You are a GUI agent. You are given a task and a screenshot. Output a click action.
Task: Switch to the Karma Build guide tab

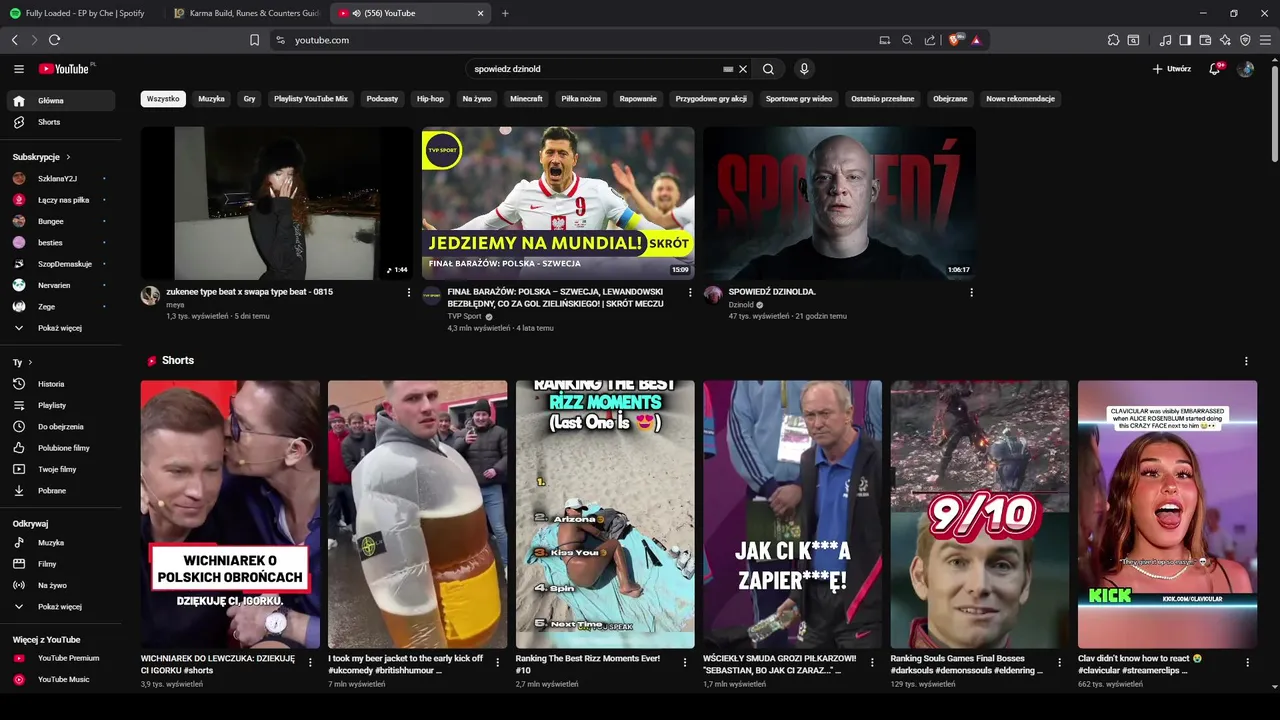point(247,13)
